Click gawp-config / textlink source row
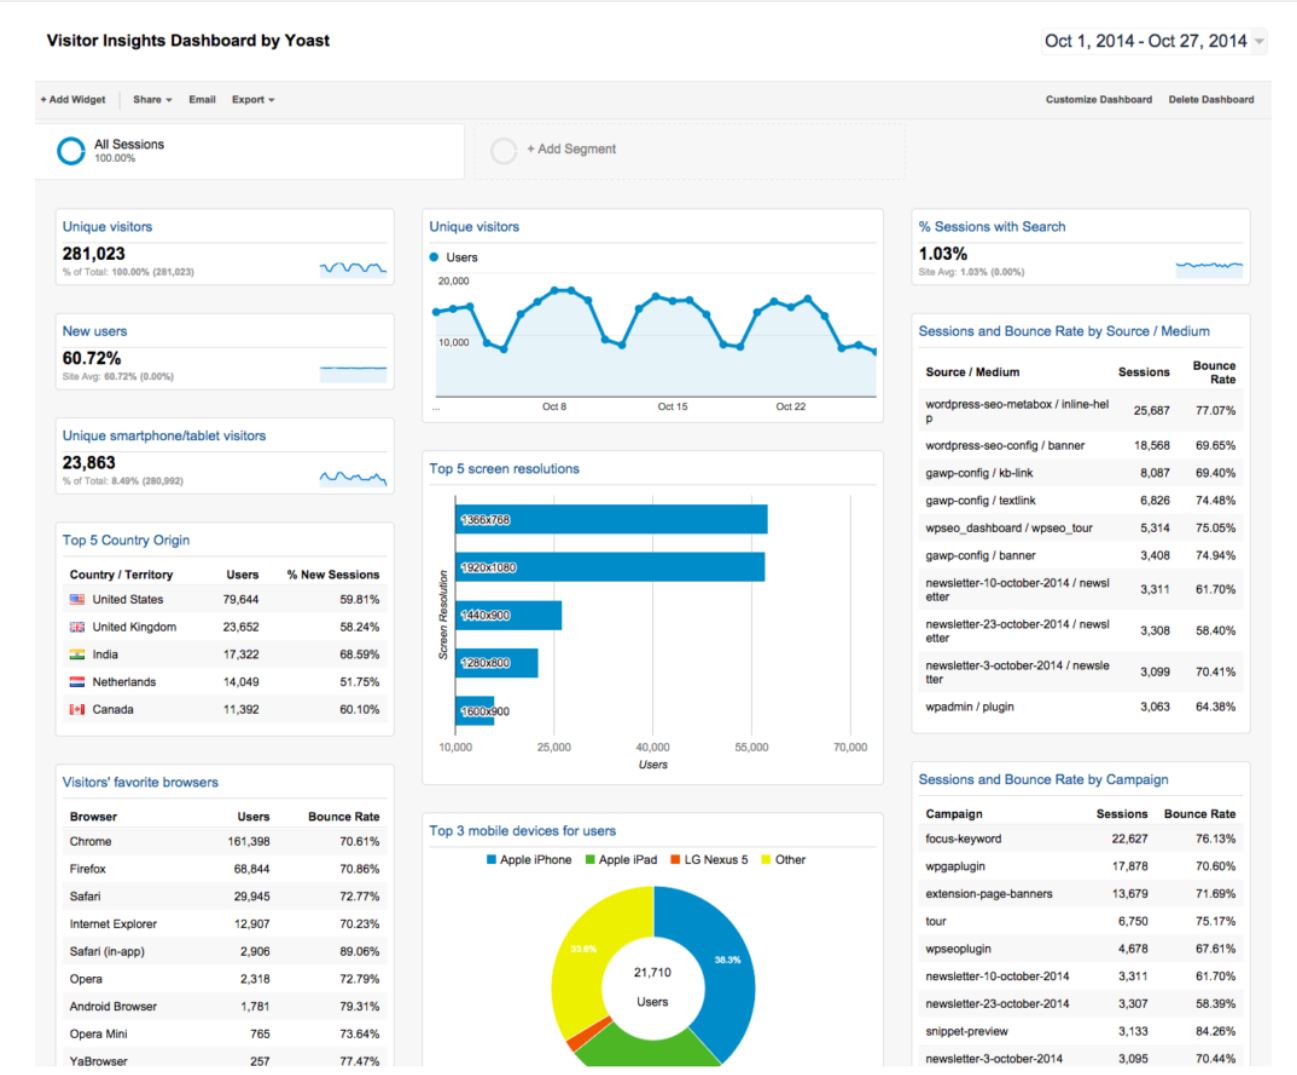1297x1075 pixels. pos(1080,501)
